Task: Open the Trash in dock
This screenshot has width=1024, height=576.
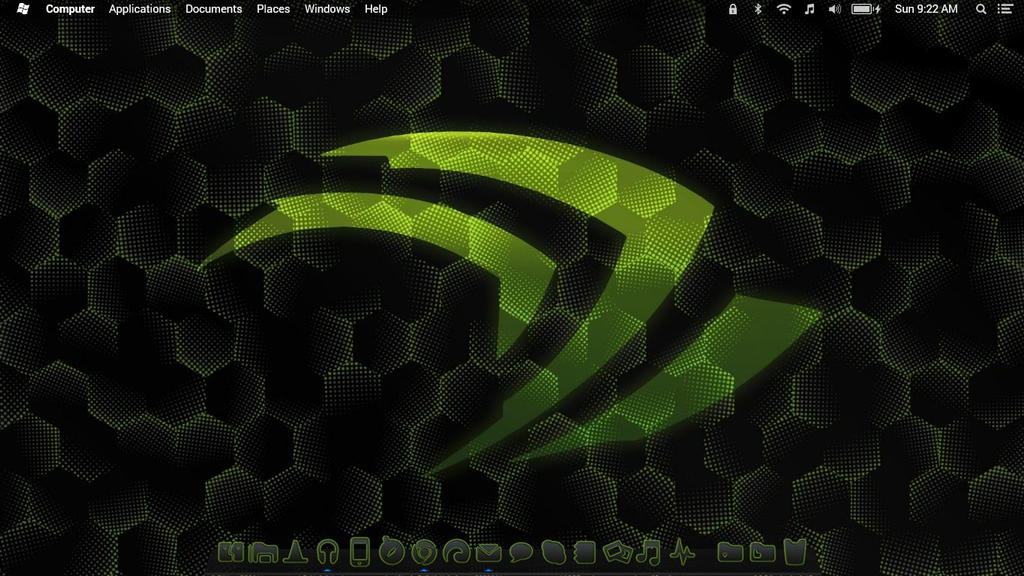Action: coord(795,552)
